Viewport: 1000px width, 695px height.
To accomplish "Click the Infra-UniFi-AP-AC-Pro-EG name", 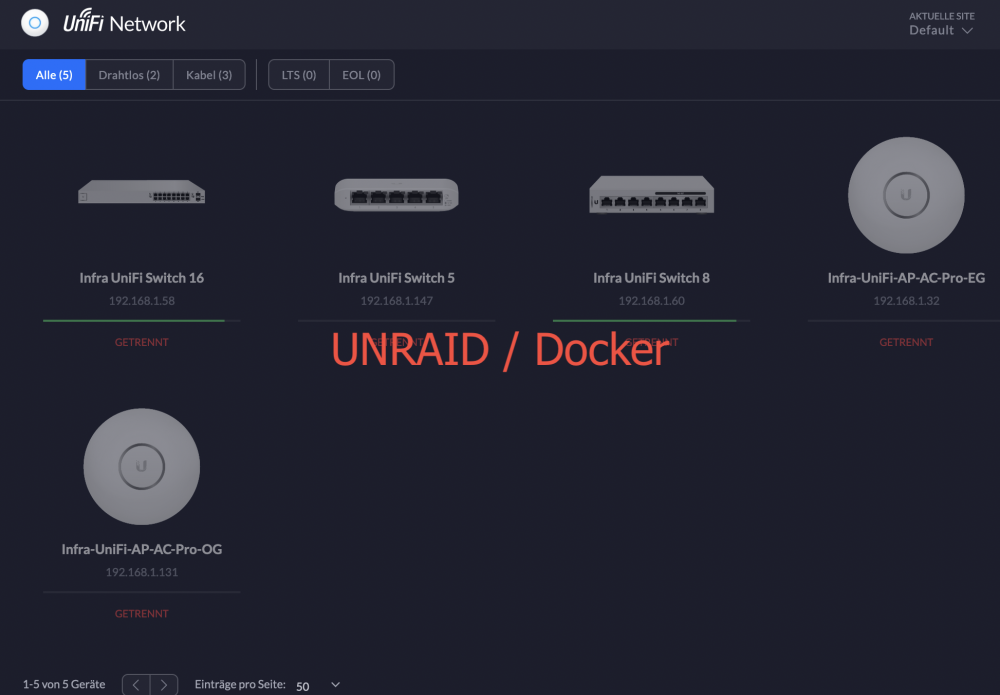I will click(x=906, y=278).
